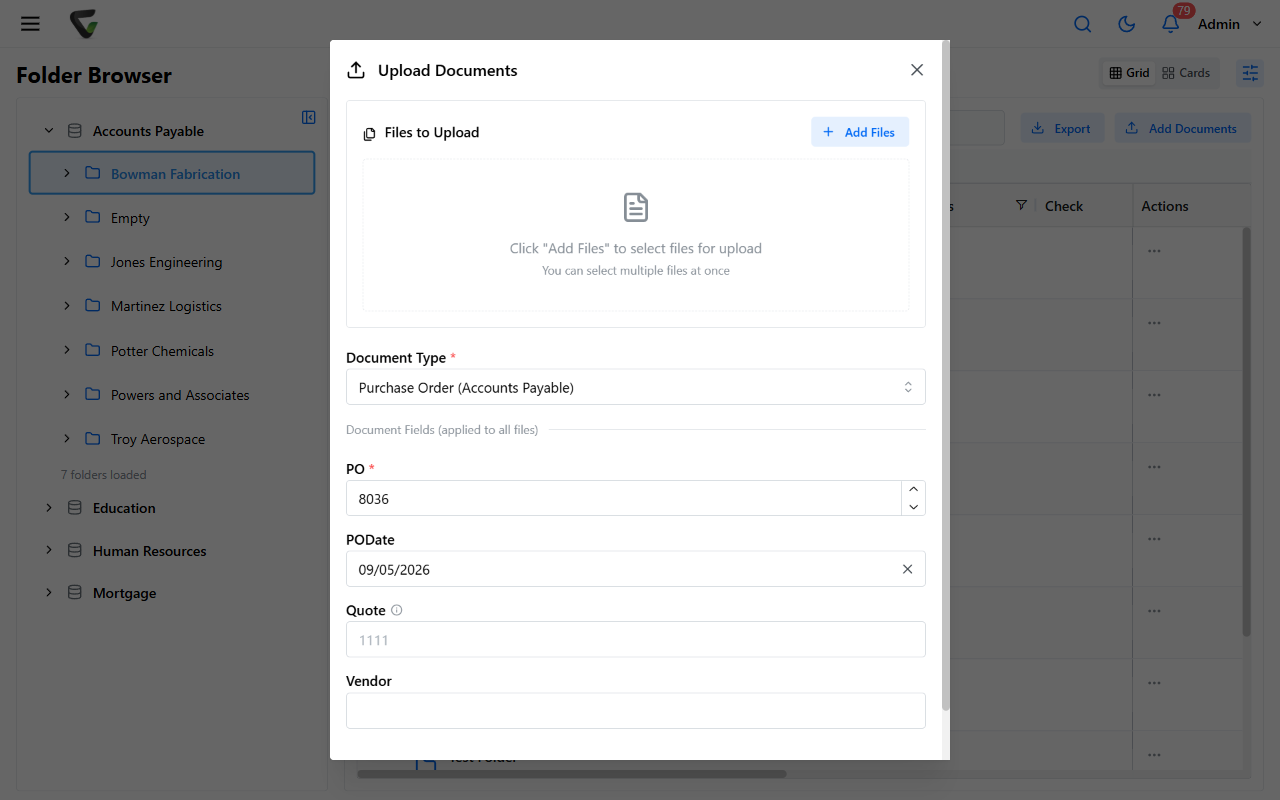Open the hamburger navigation menu
Screen dimensions: 1280x800
pos(30,24)
